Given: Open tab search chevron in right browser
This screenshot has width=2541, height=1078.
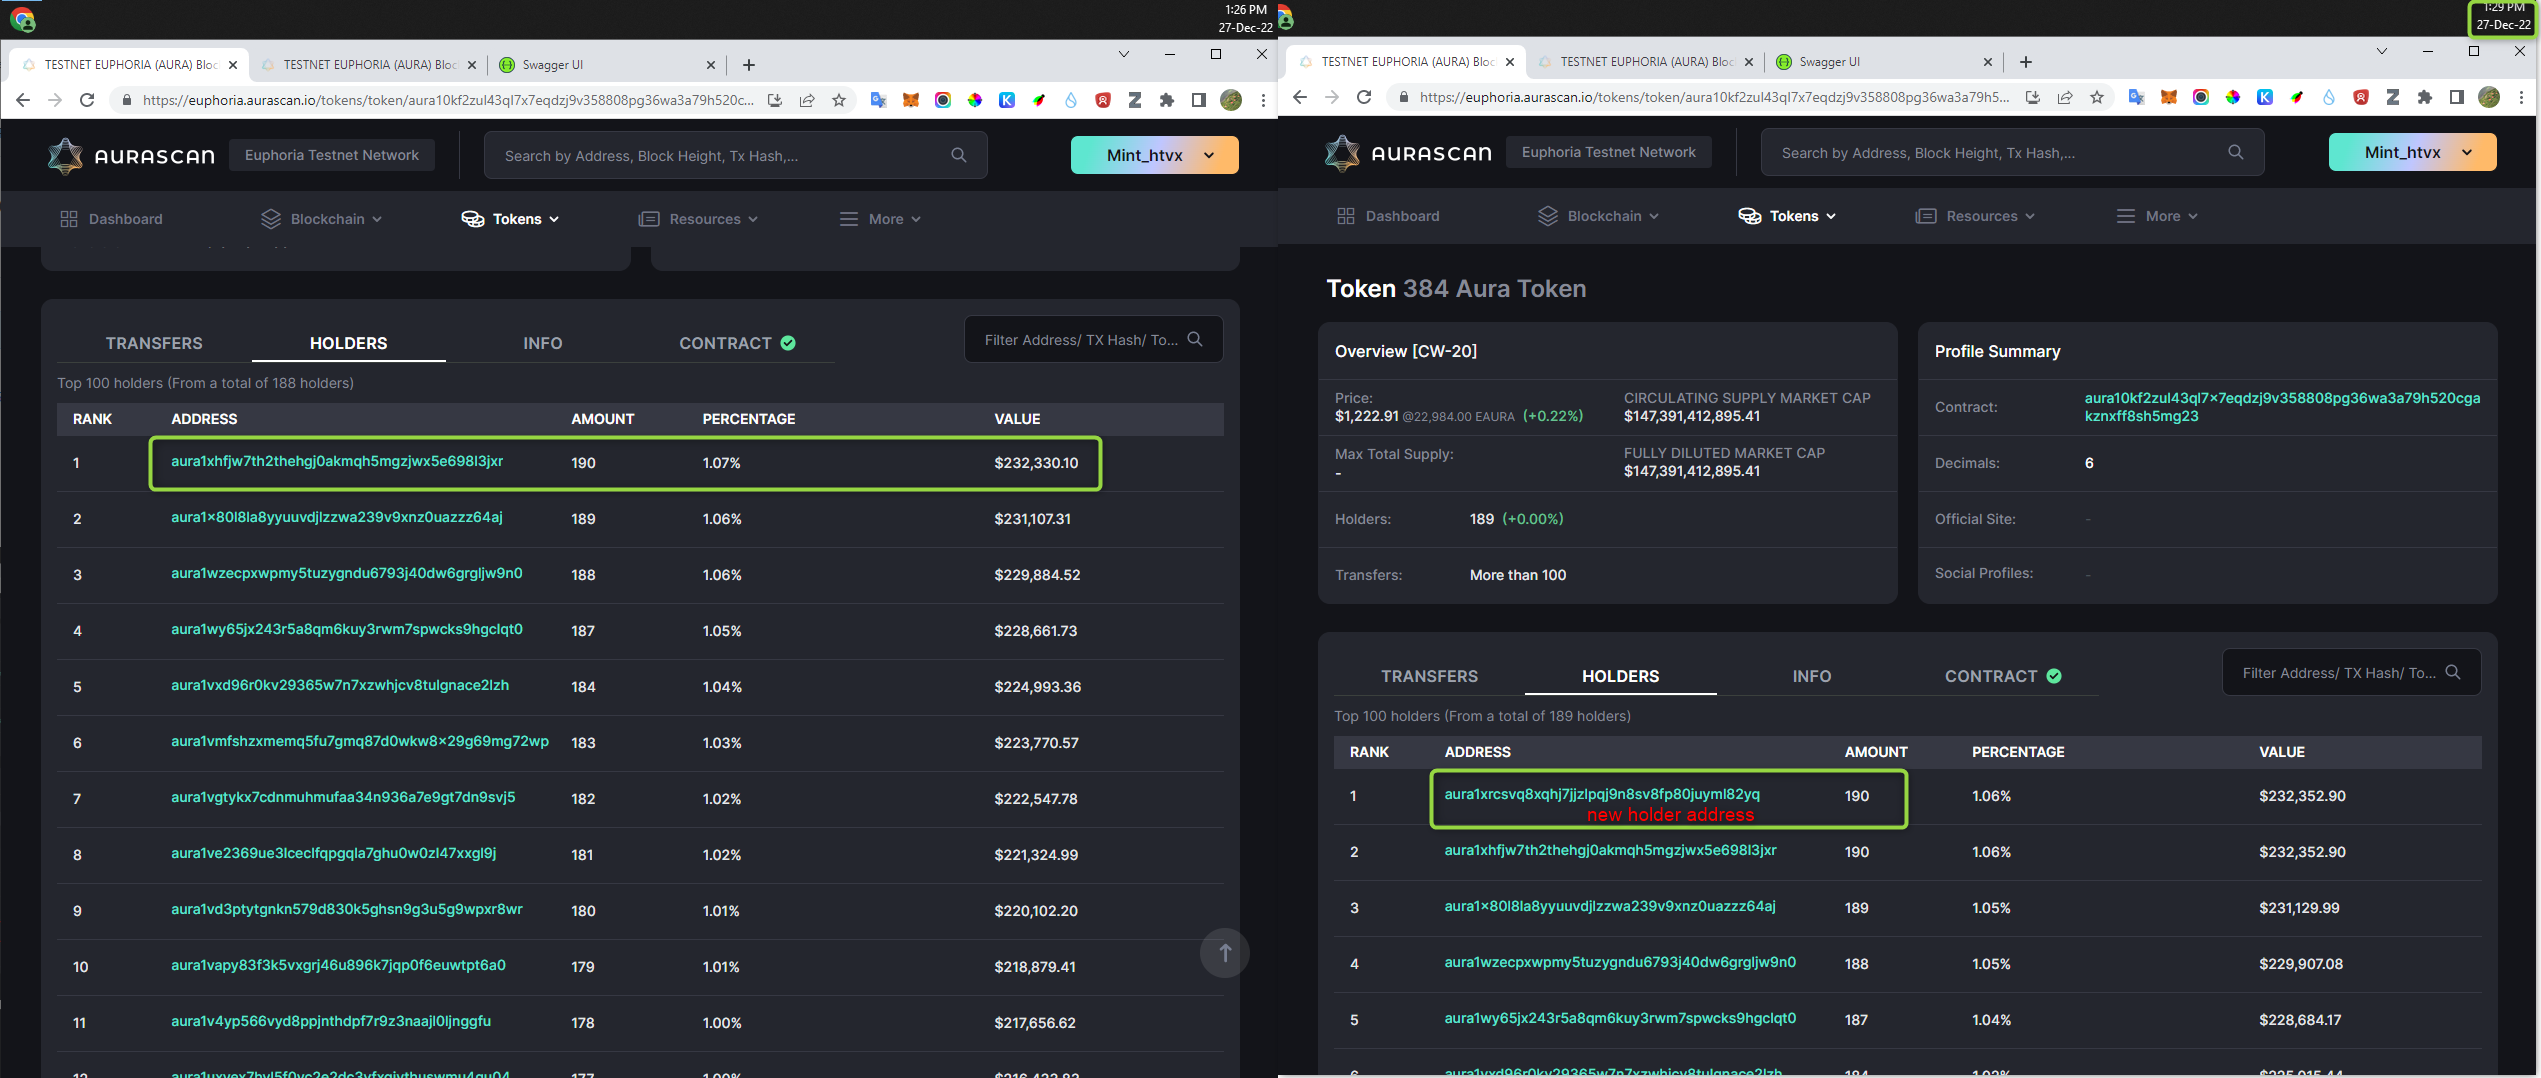Looking at the screenshot, I should click(x=2381, y=51).
